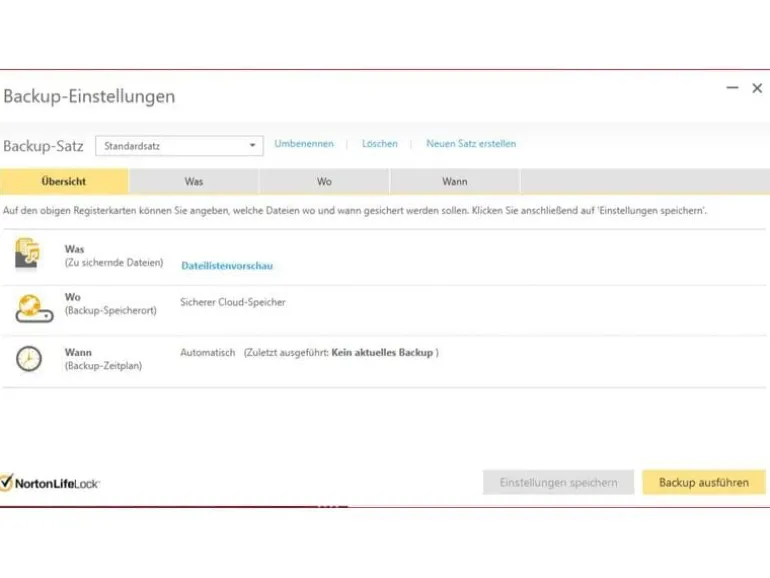The height and width of the screenshot is (578, 770).
Task: Click the '(Backup-Zeitplan)' label
Action: click(103, 366)
